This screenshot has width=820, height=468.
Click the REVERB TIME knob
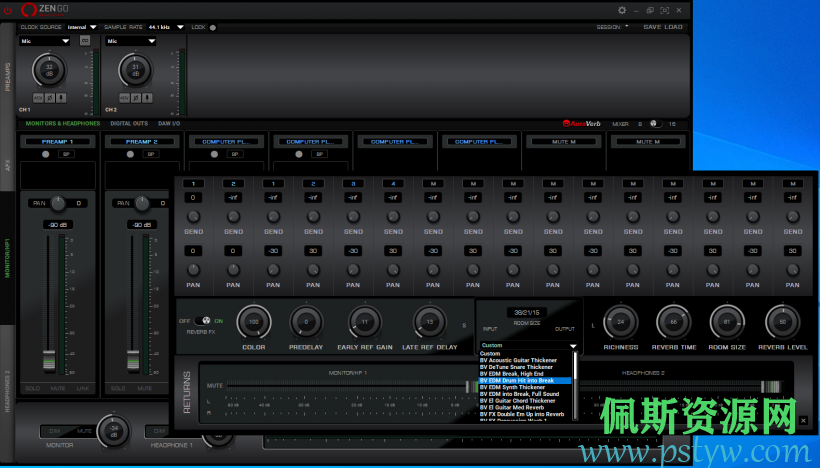pos(674,322)
